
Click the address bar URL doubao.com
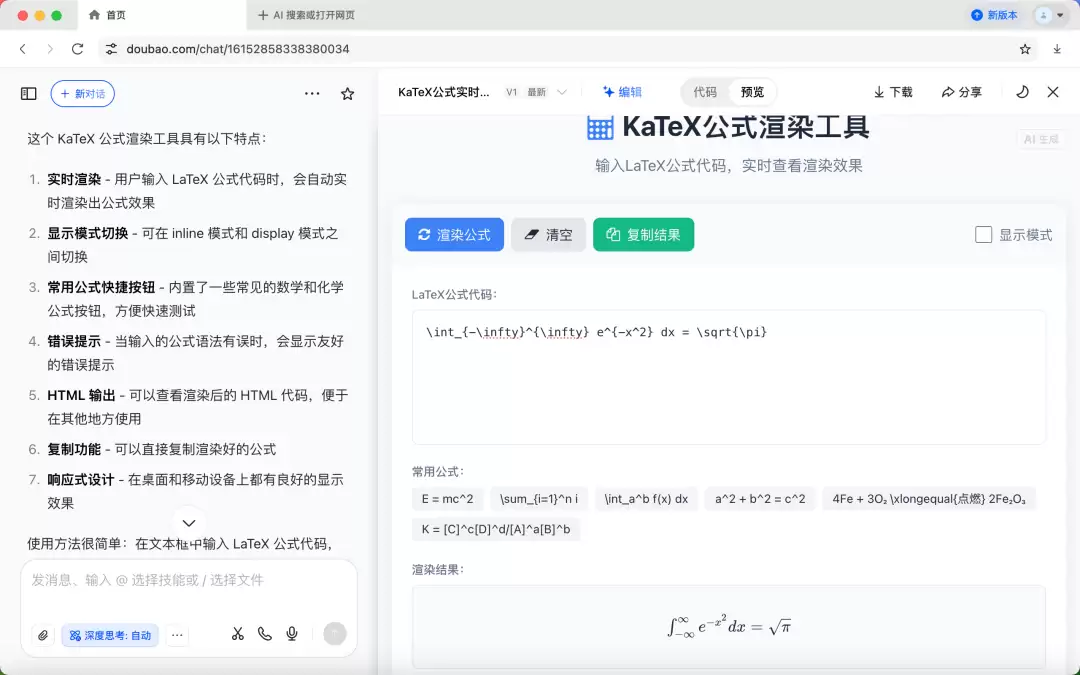pyautogui.click(x=238, y=49)
